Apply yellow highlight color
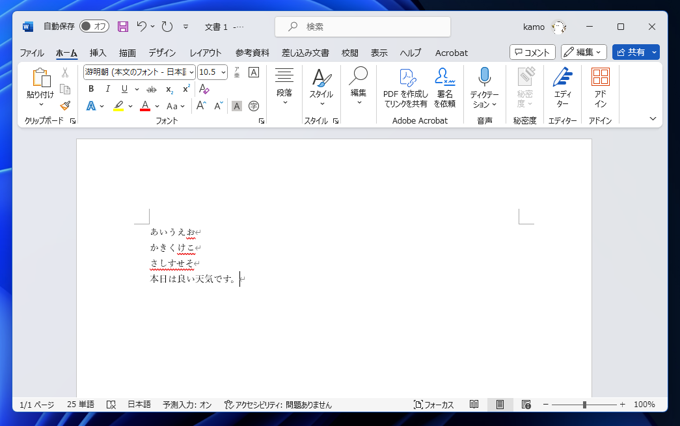The width and height of the screenshot is (680, 426). tap(118, 106)
